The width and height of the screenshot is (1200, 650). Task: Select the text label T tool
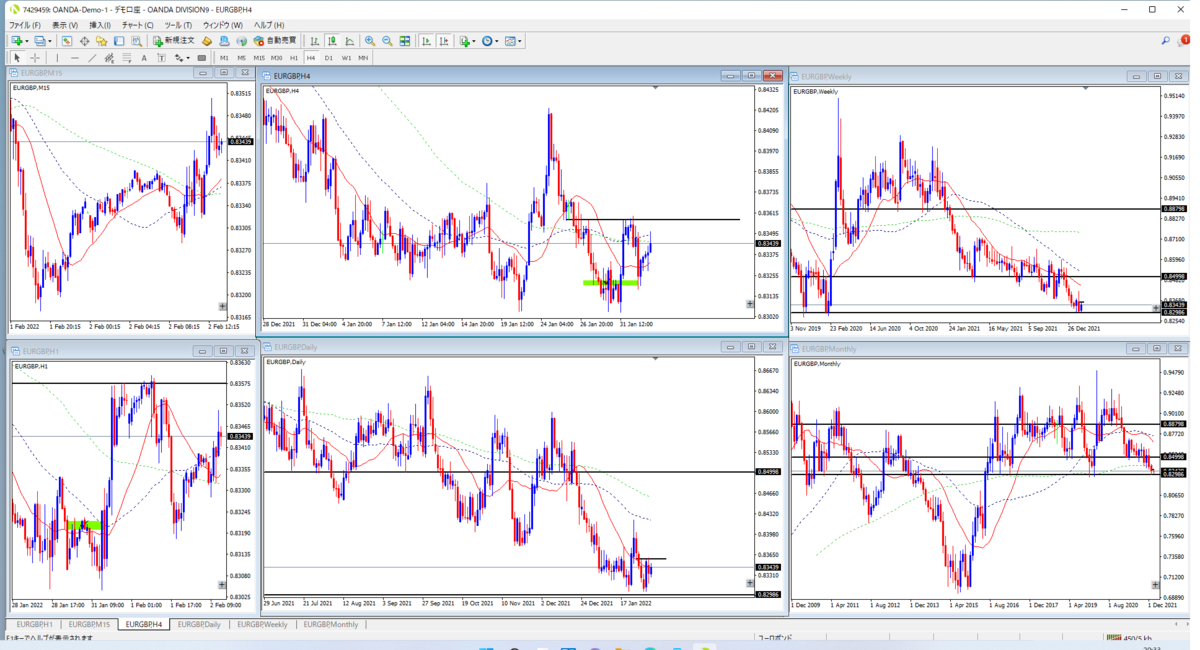coord(161,58)
